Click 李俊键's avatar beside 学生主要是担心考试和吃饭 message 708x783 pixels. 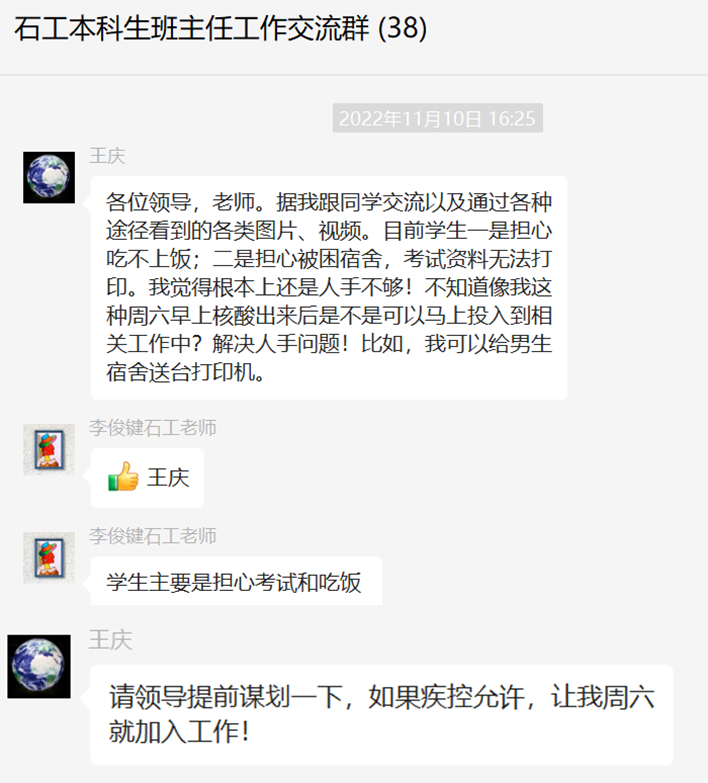click(x=49, y=557)
